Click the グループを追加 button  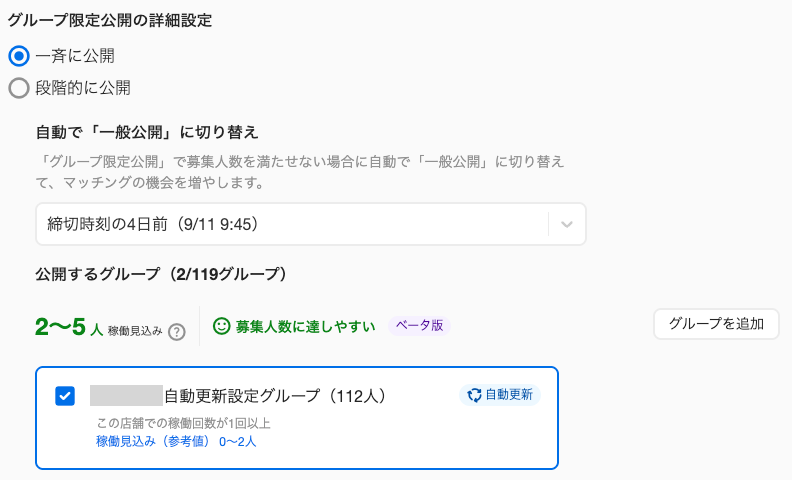click(716, 324)
